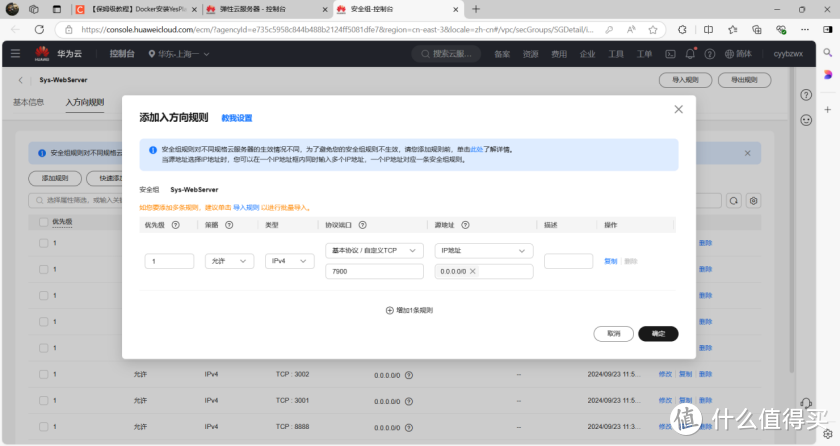Click the help icon beside 协议端口 header
The height and width of the screenshot is (446, 840).
pyautogui.click(x=362, y=225)
